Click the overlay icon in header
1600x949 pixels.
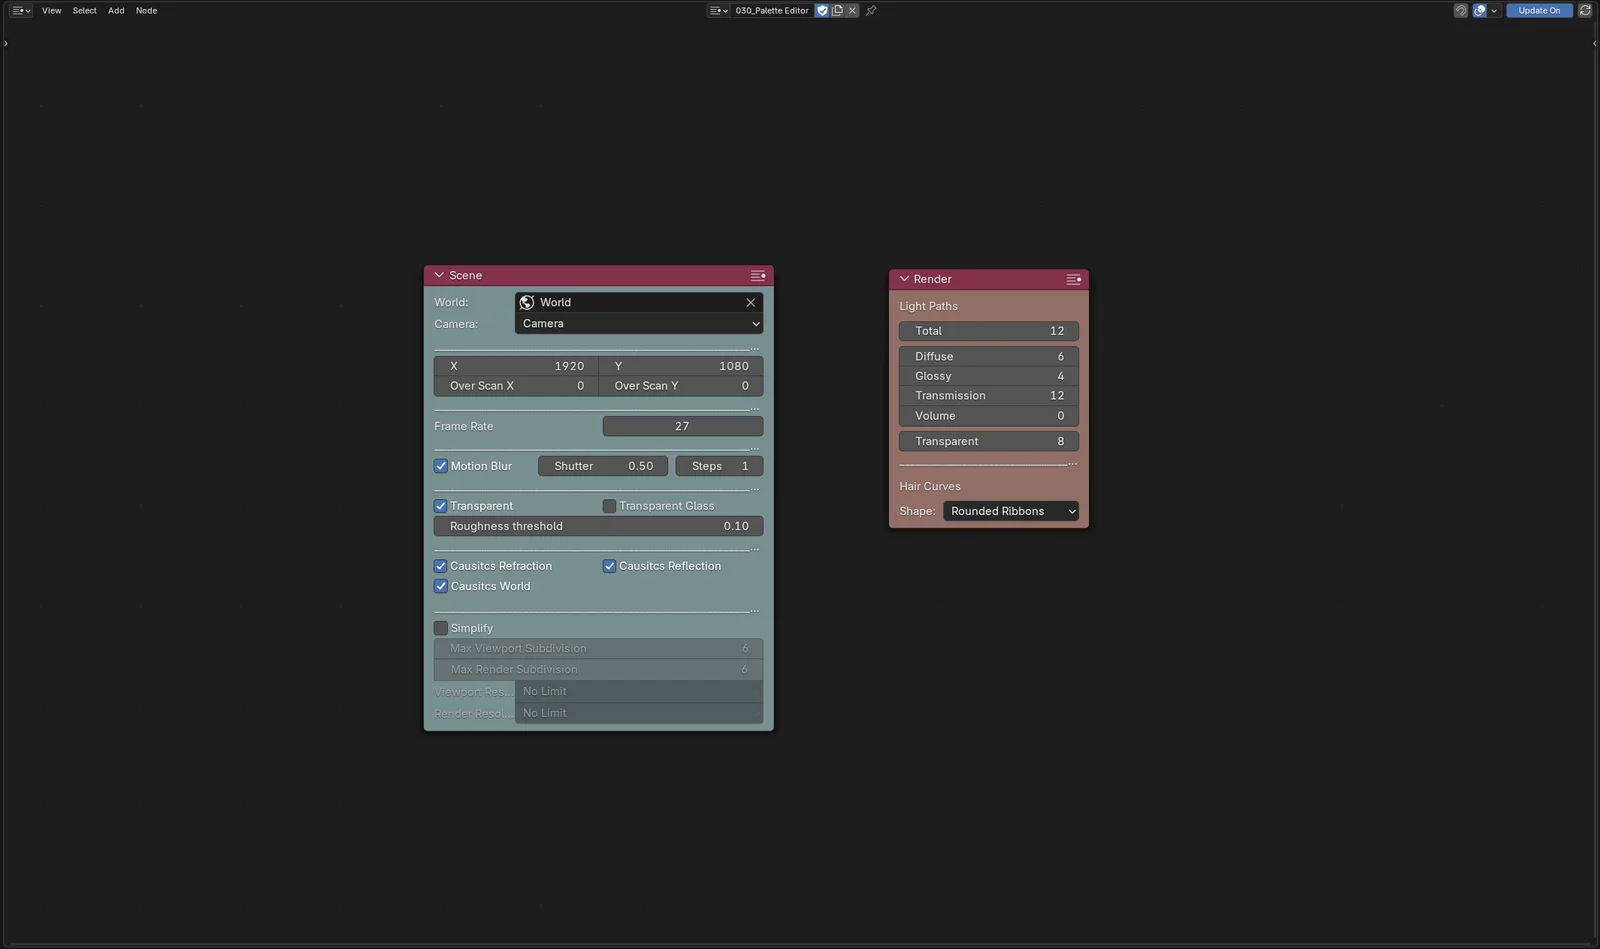pyautogui.click(x=1480, y=11)
